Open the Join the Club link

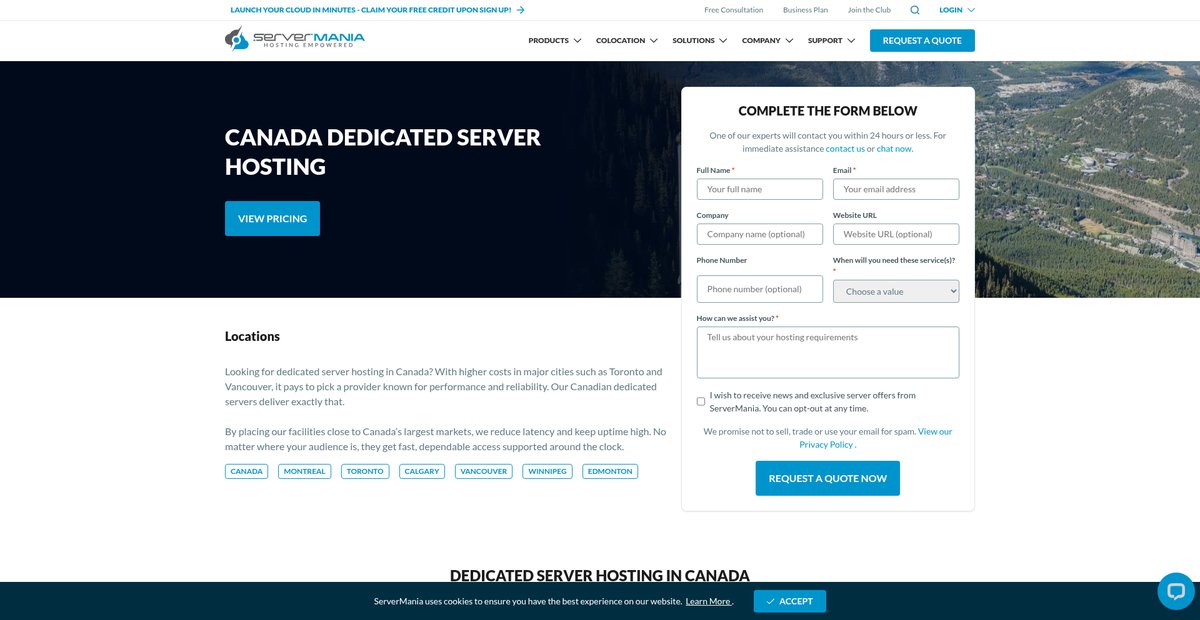pos(869,10)
